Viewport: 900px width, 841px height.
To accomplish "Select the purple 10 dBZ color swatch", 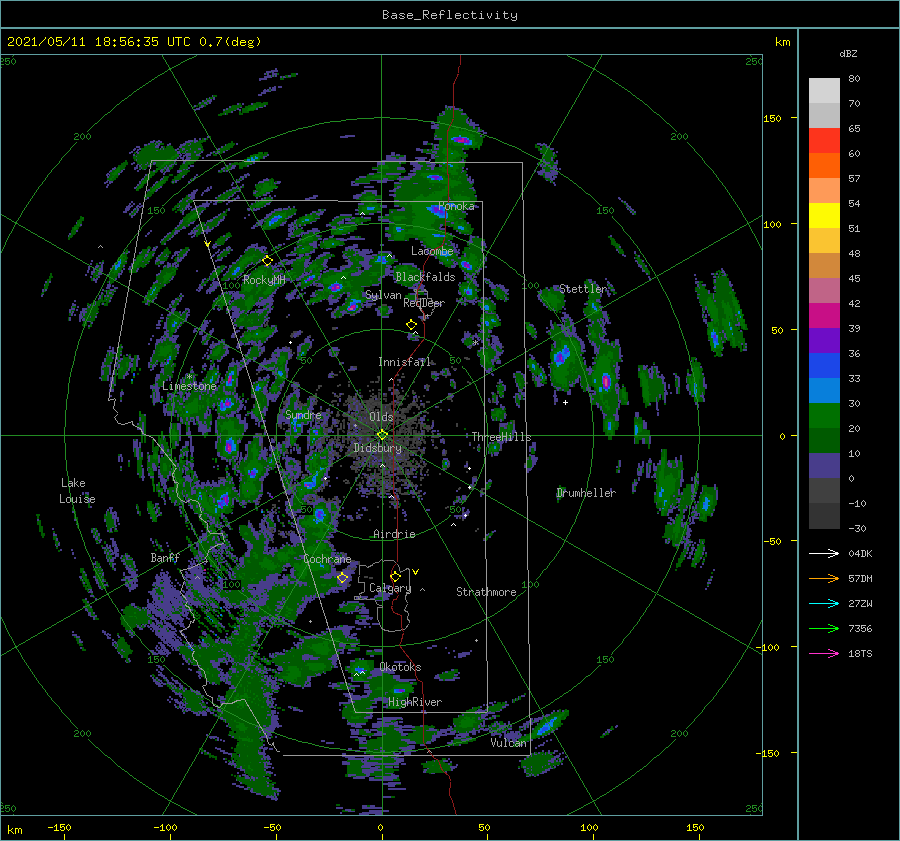I will point(824,465).
